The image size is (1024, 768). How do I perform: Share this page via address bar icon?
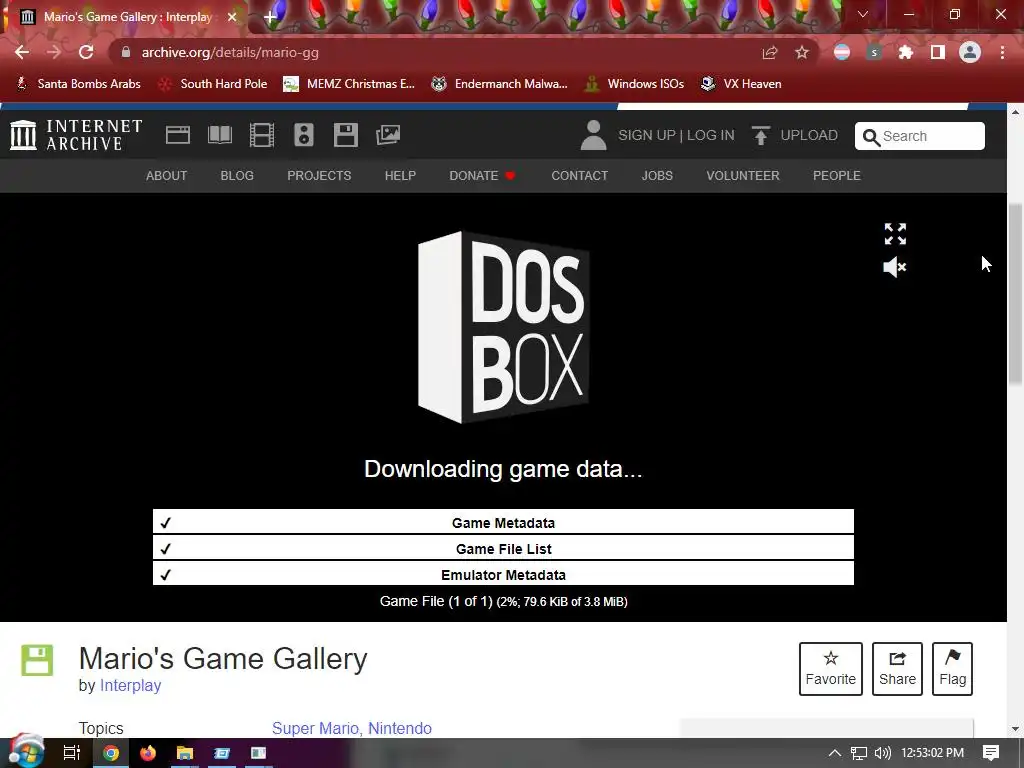tap(770, 52)
